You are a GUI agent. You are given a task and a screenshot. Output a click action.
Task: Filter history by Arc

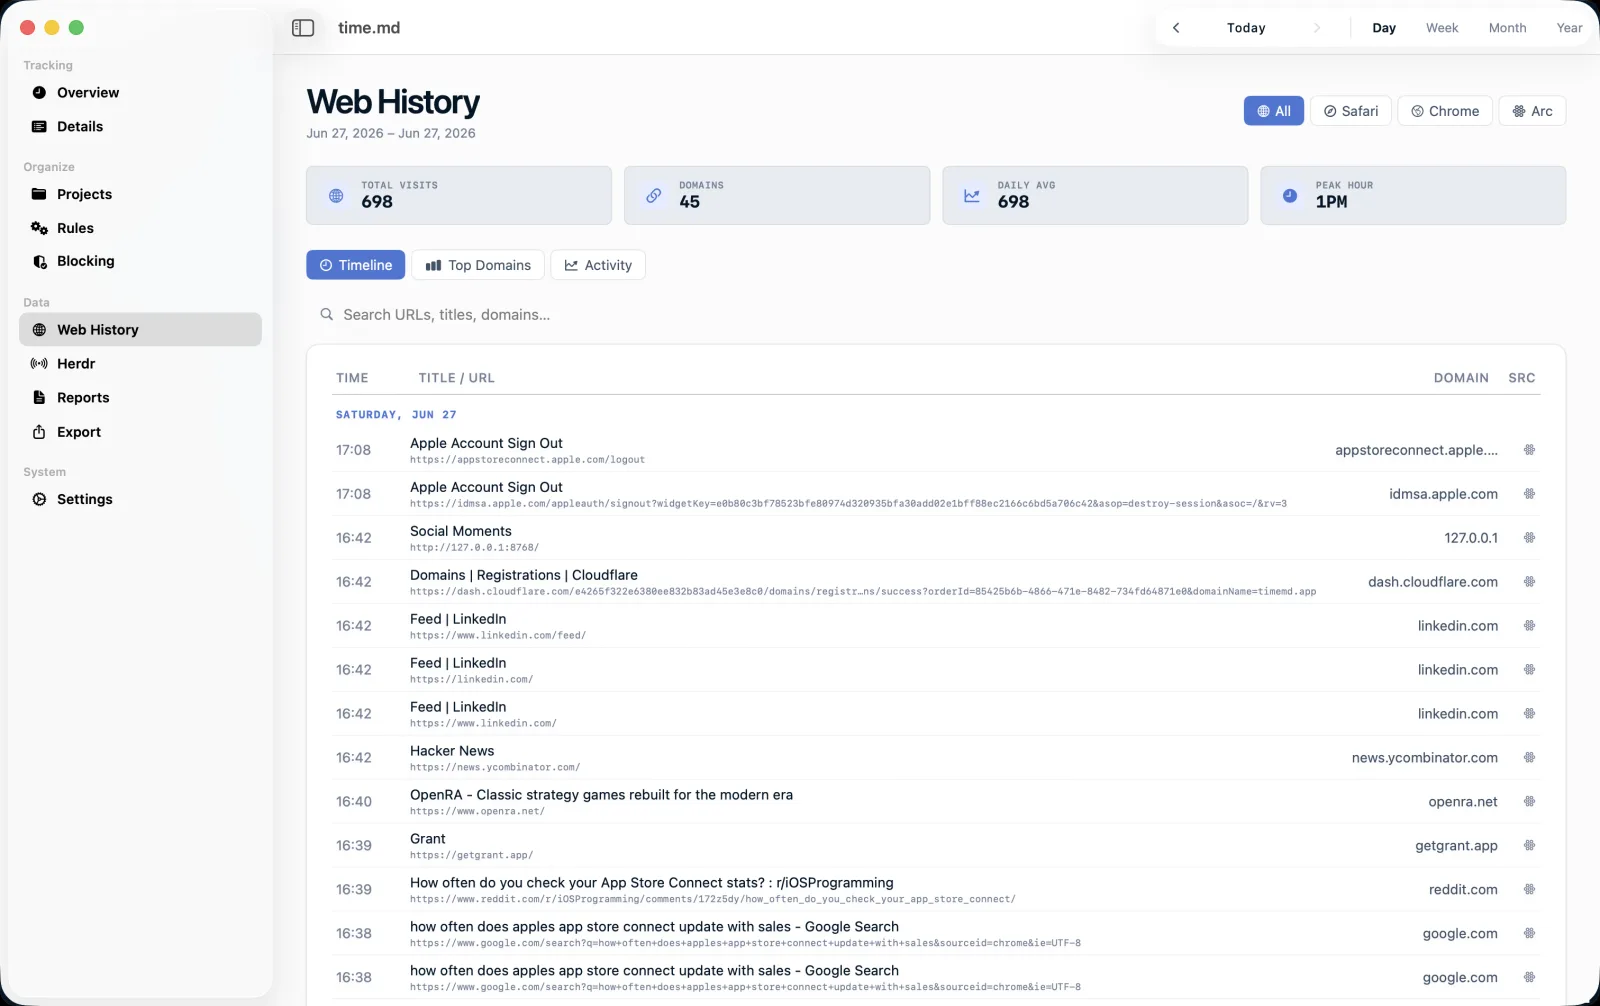(1532, 111)
